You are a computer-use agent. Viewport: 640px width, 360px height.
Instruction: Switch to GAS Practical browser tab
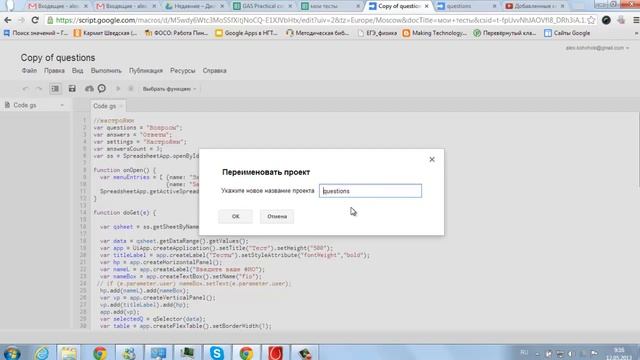click(x=262, y=6)
